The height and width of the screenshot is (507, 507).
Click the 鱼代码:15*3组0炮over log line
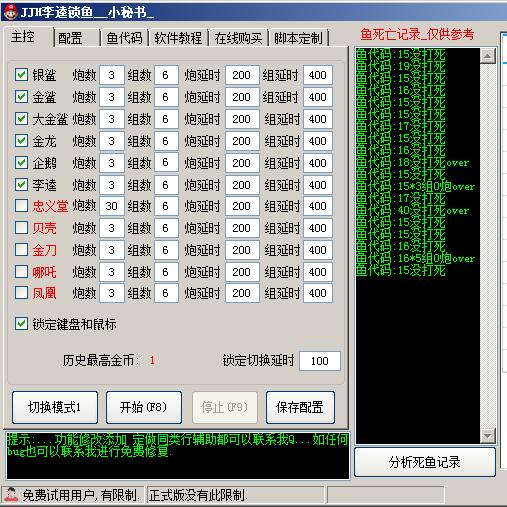(x=415, y=186)
